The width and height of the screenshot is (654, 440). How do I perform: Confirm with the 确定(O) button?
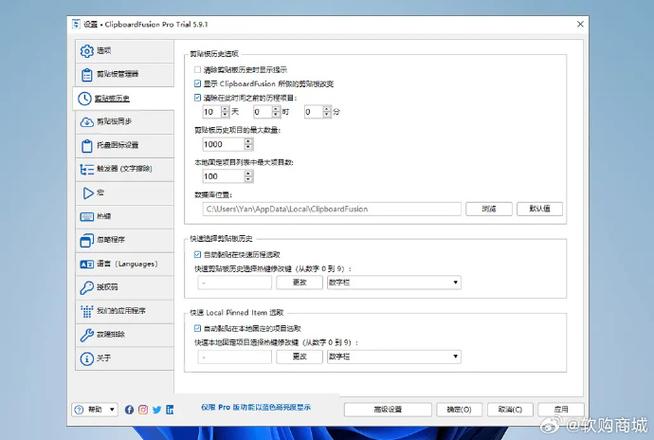click(x=459, y=410)
